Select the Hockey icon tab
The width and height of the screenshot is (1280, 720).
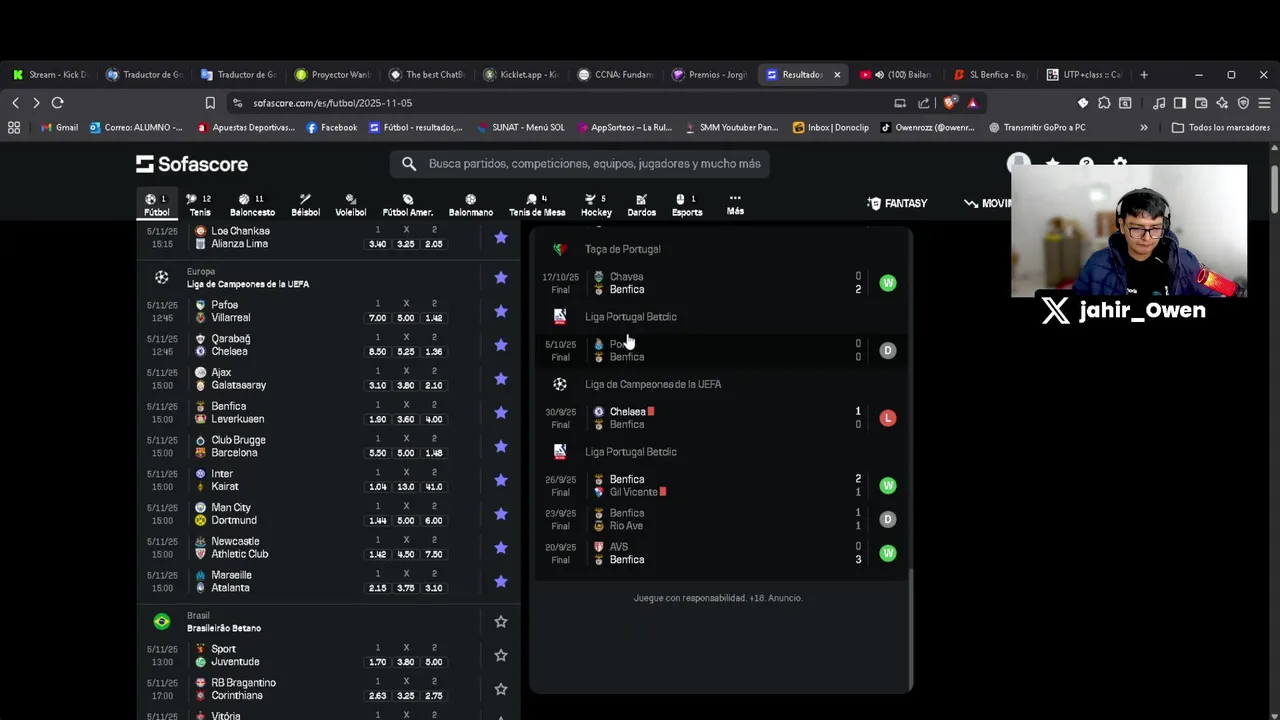click(x=596, y=205)
